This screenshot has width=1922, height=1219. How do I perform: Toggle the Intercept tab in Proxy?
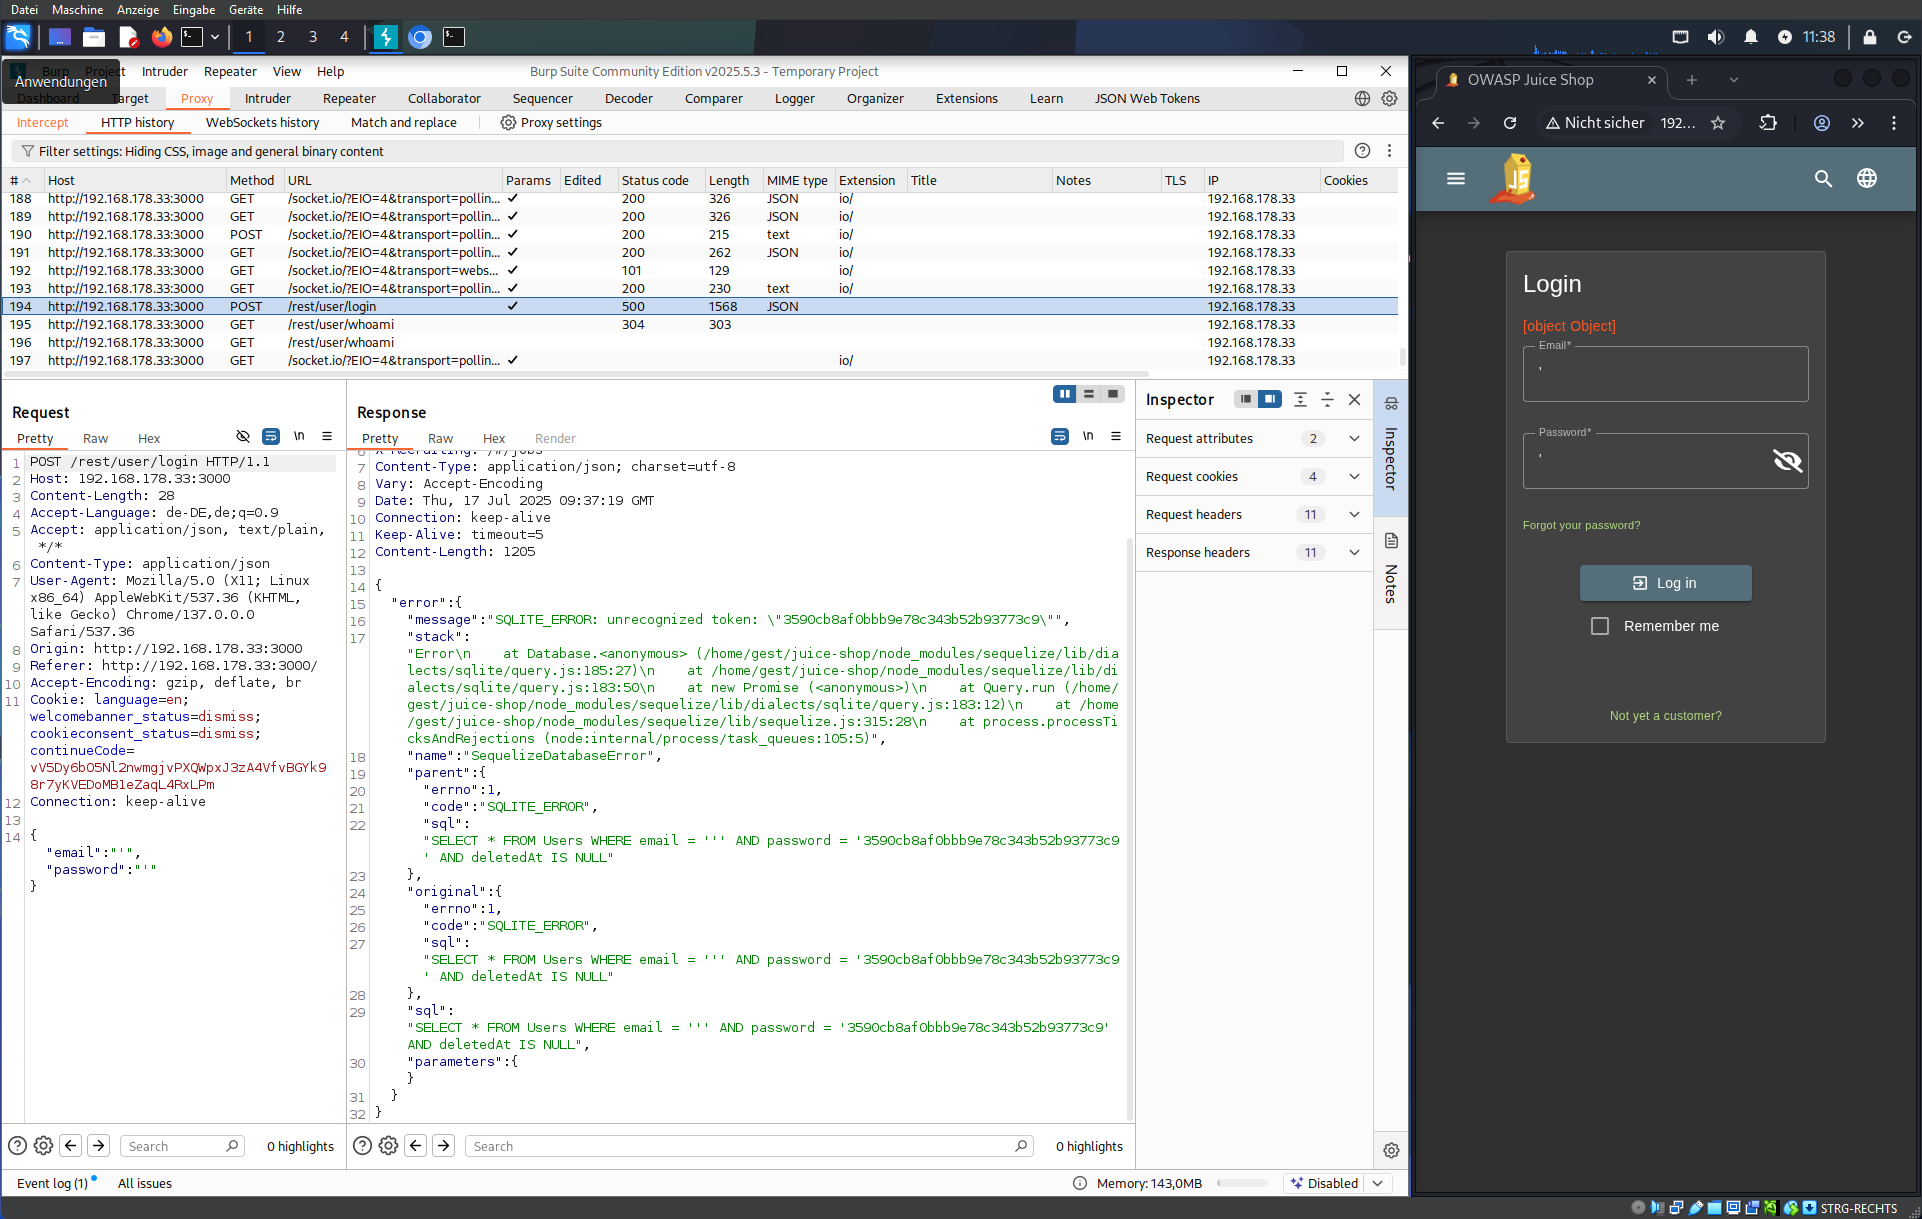point(42,122)
